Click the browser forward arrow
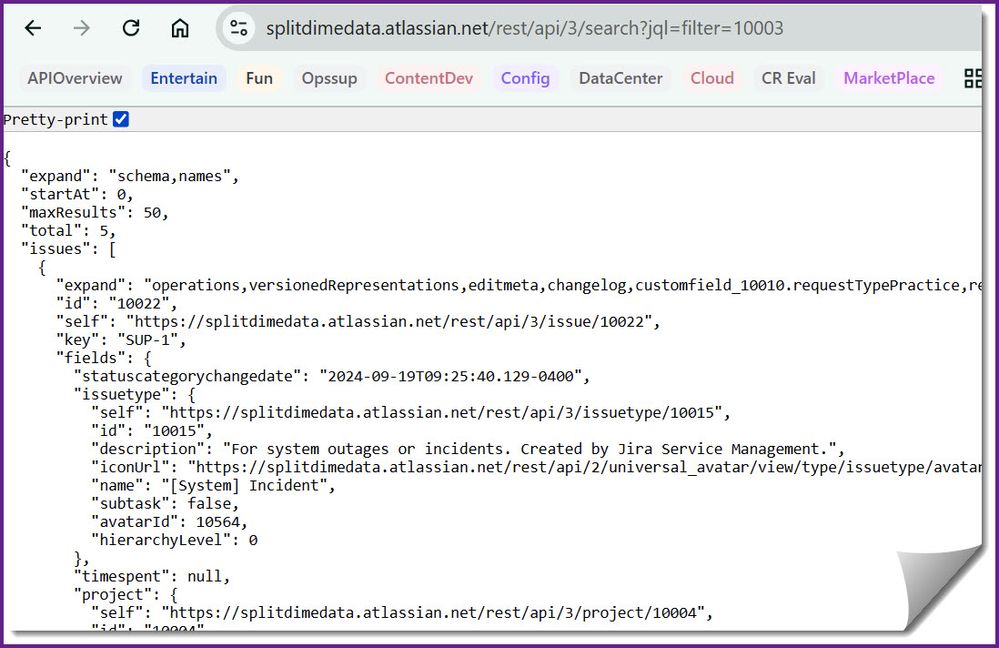The width and height of the screenshot is (999, 648). click(82, 28)
